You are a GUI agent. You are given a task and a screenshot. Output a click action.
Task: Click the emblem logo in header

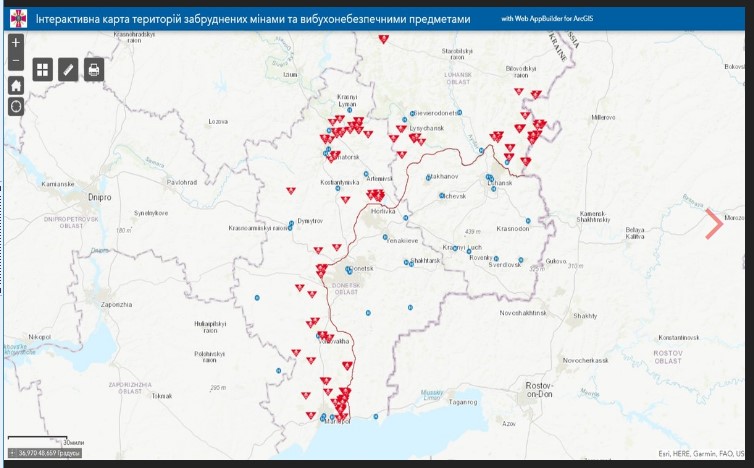pyautogui.click(x=19, y=19)
